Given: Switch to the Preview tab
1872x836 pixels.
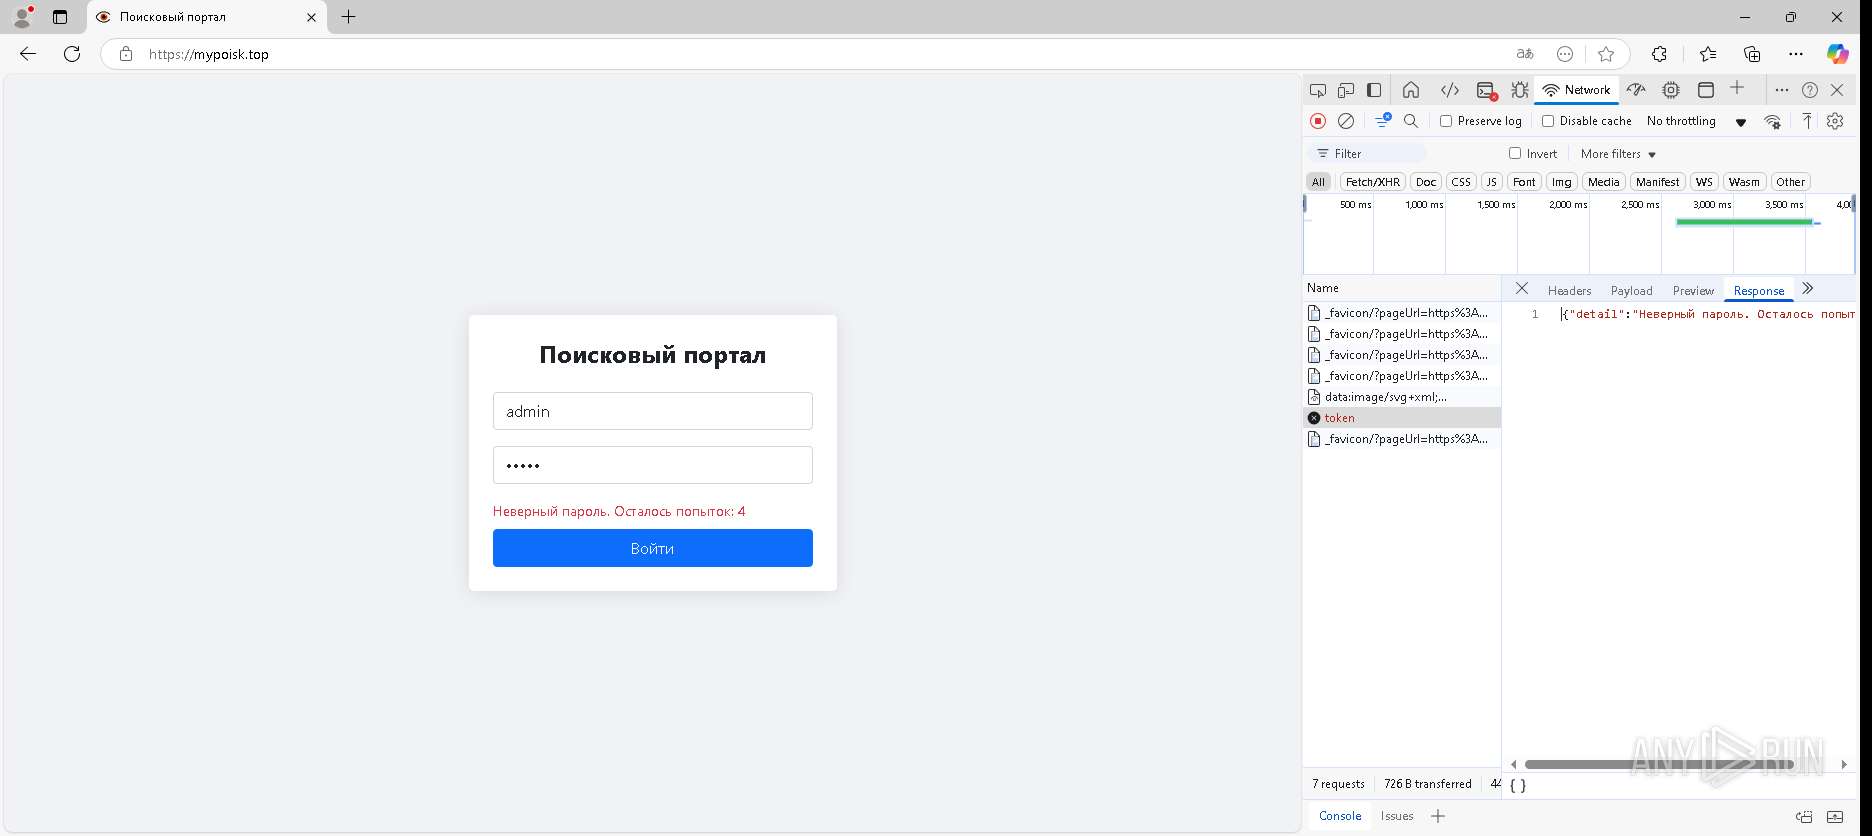Looking at the screenshot, I should 1693,291.
